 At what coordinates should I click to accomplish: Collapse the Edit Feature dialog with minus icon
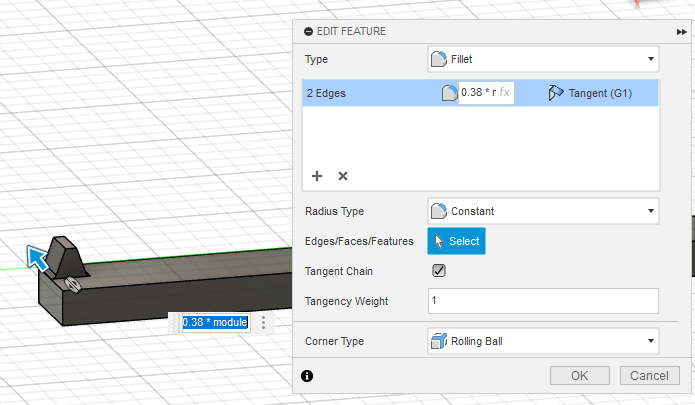308,31
